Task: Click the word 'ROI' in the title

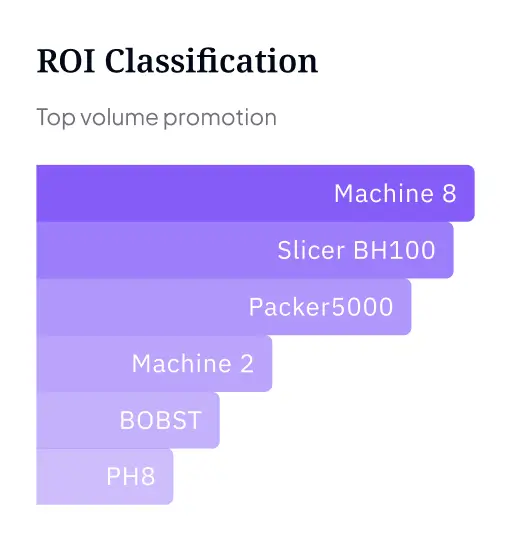Action: 66,61
